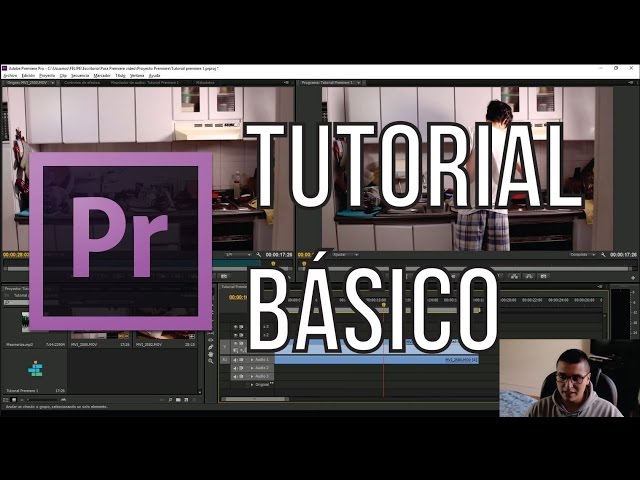Toggle eye on Video 1 track
Screen dimensions: 640x480
point(236,344)
